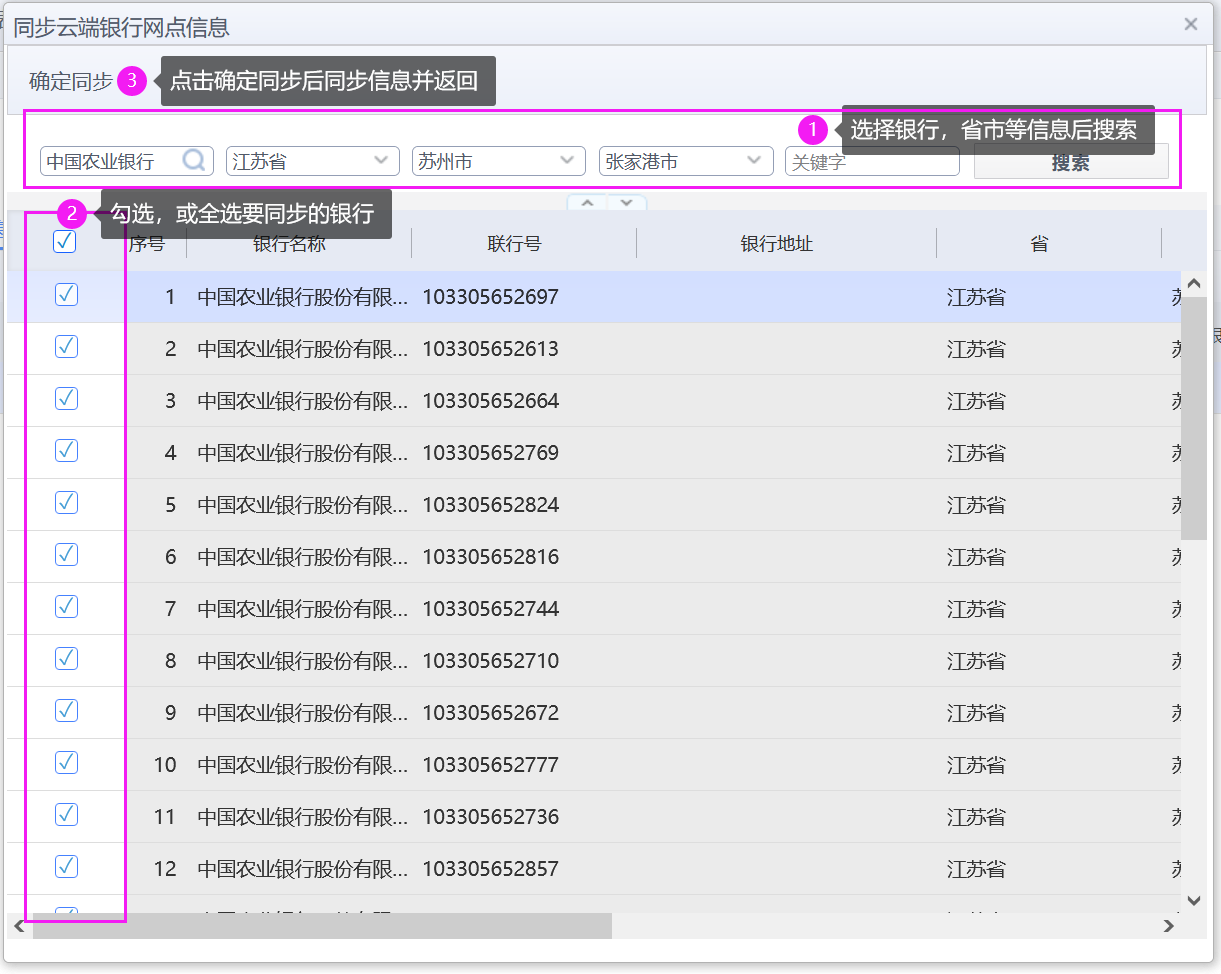Click 确定同步 to confirm sync

pyautogui.click(x=71, y=82)
